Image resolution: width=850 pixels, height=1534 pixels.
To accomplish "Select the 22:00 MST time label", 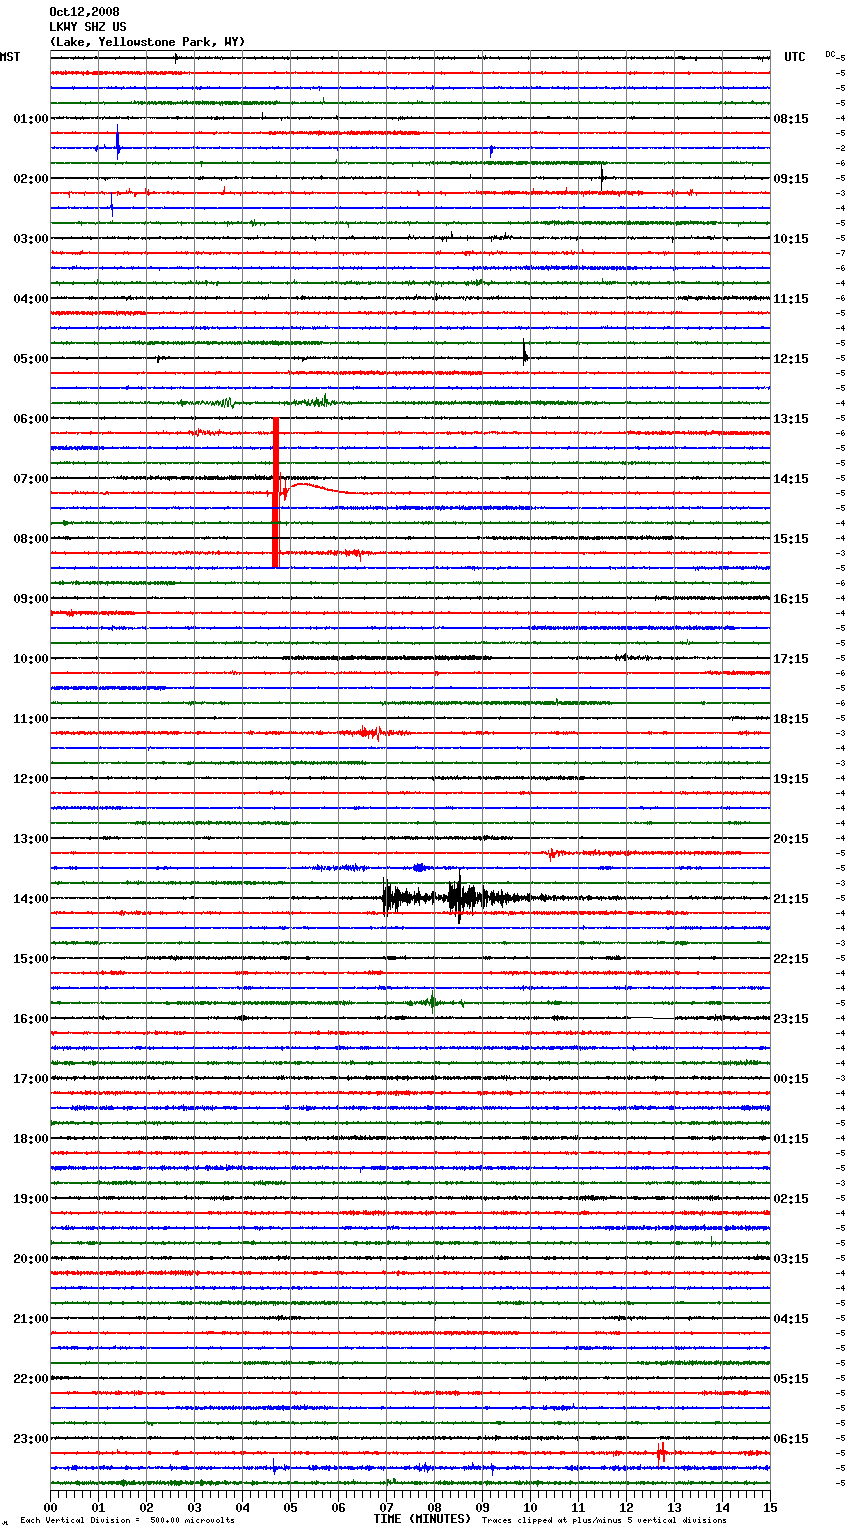I will (31, 1379).
